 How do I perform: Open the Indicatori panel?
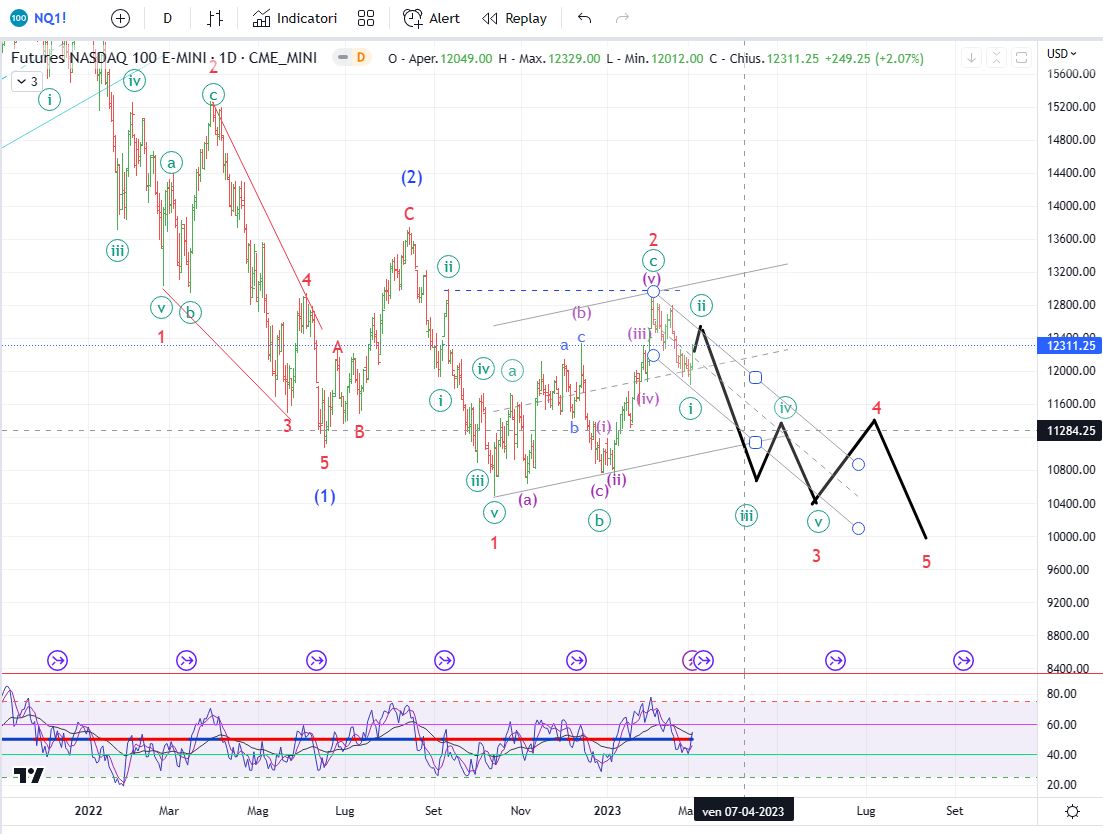point(295,18)
